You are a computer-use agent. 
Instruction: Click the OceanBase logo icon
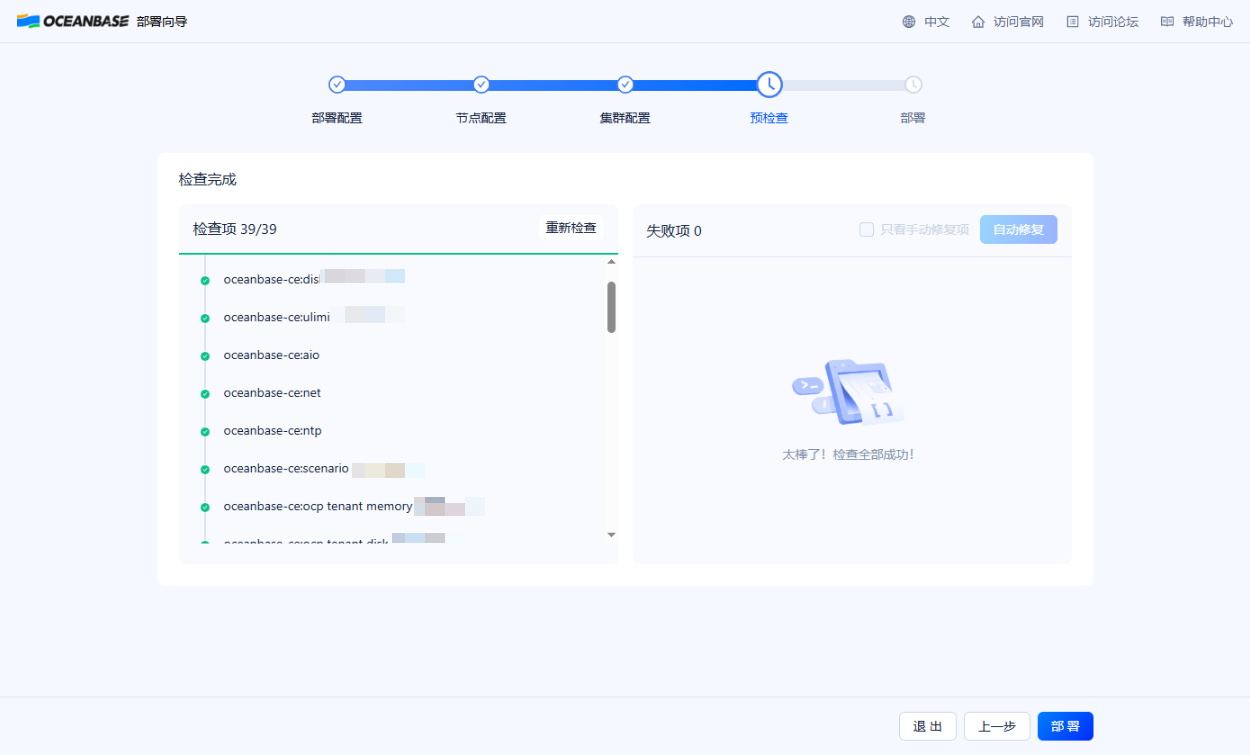click(30, 19)
